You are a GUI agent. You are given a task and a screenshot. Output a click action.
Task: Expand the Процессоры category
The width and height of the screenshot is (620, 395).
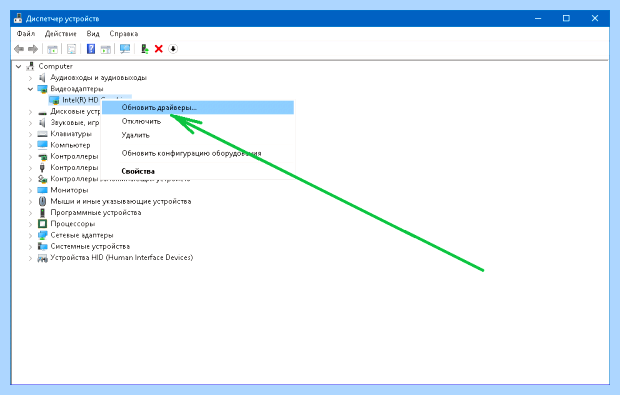pyautogui.click(x=30, y=224)
